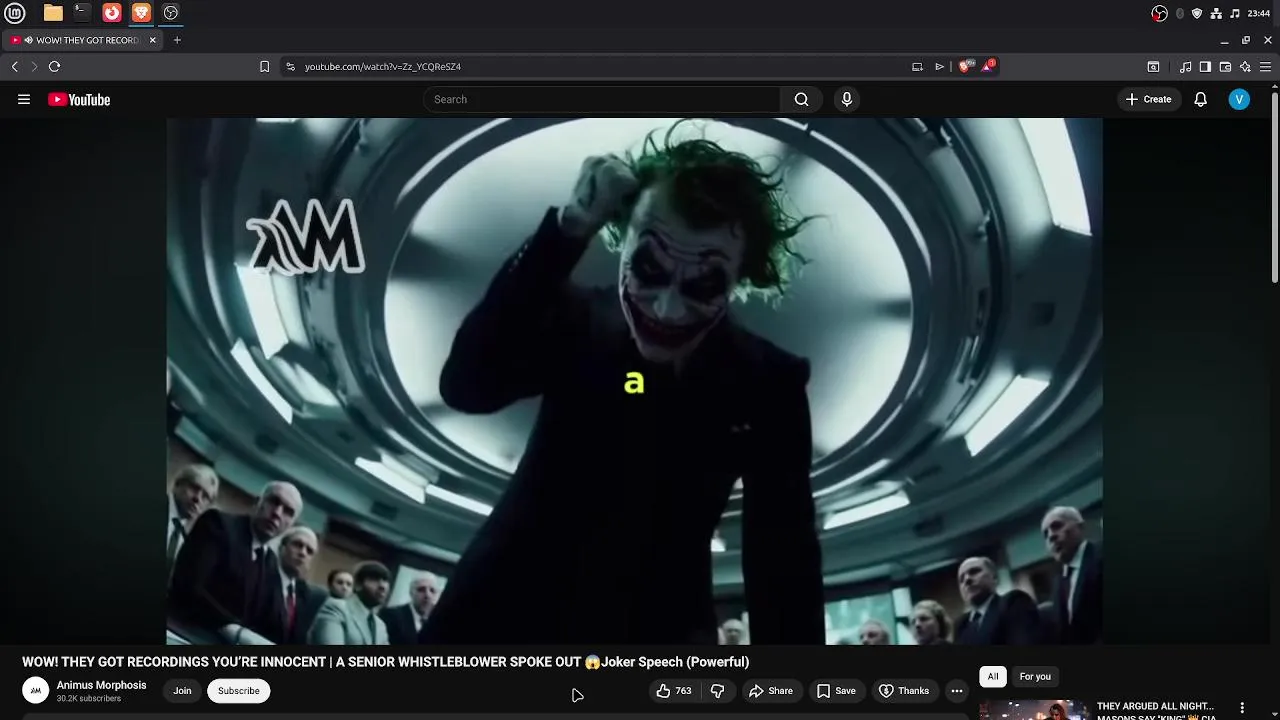Install or cast icon in address bar
Viewport: 1280px width, 720px height.
tap(917, 67)
